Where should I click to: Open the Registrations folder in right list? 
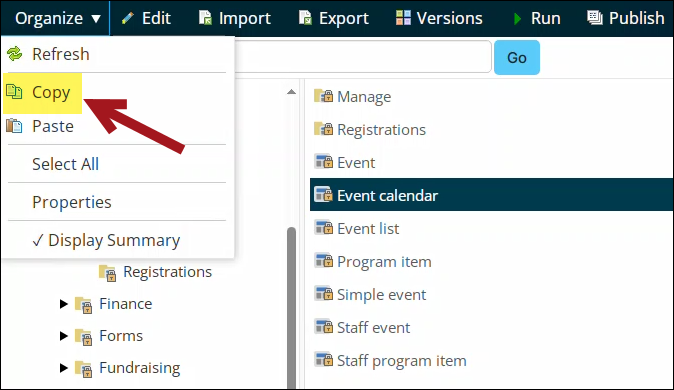(x=381, y=130)
